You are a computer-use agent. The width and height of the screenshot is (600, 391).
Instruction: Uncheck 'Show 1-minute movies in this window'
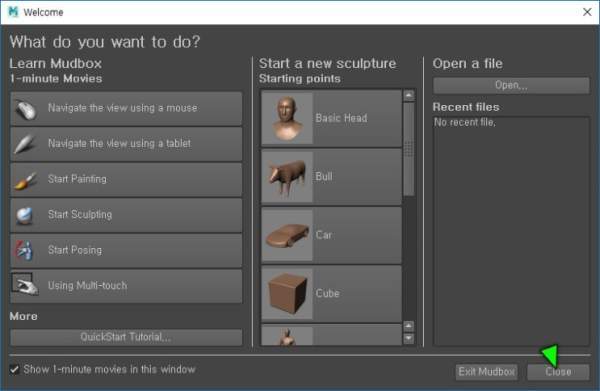click(x=15, y=370)
